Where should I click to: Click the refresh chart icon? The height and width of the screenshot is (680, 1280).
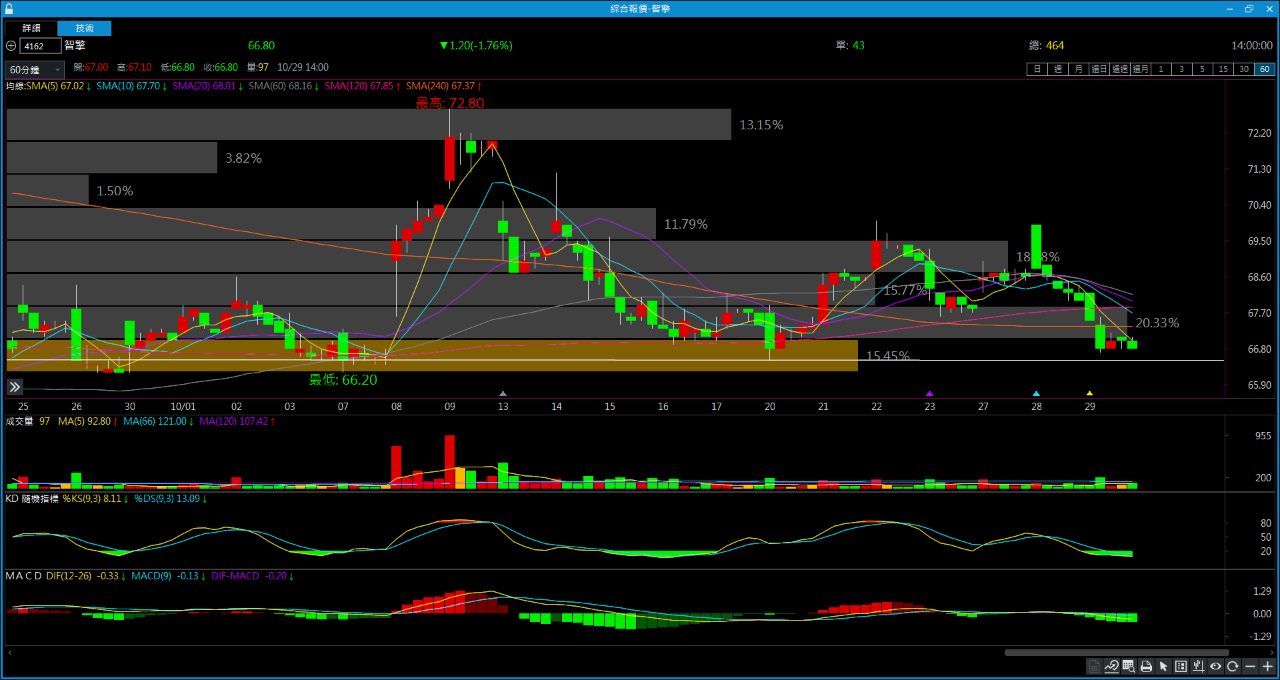point(1233,667)
